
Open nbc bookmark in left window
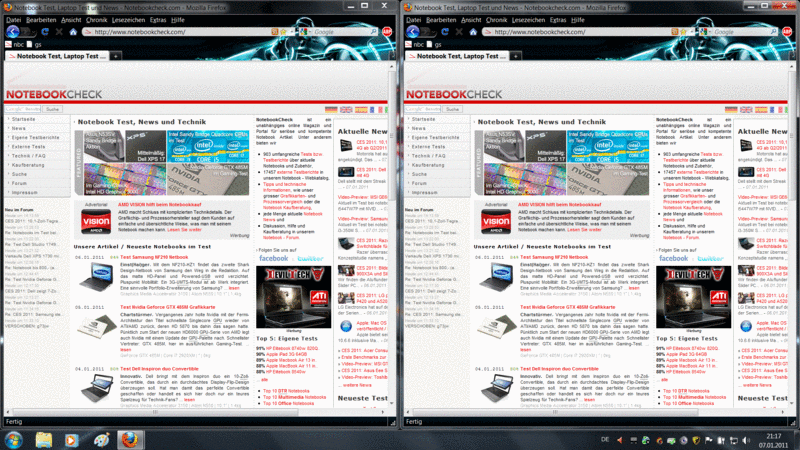tap(15, 44)
